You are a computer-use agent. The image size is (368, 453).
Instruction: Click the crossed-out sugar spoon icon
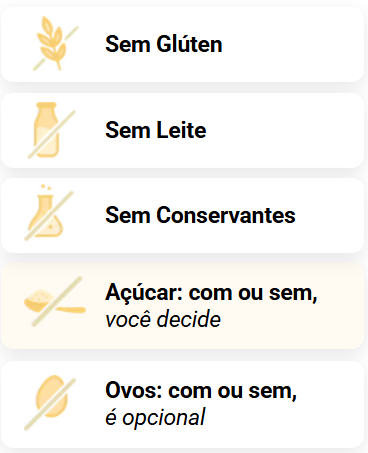(x=55, y=302)
